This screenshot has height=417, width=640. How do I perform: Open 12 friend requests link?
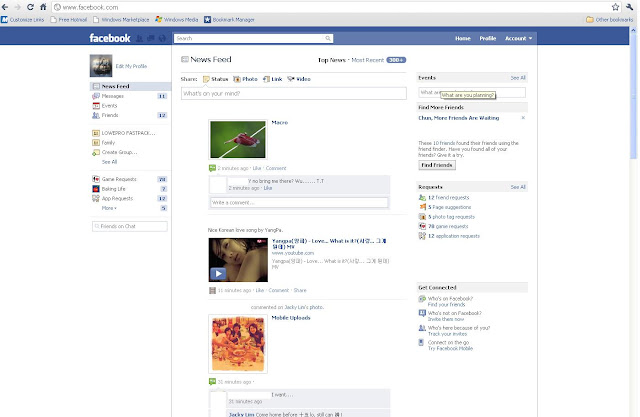pyautogui.click(x=448, y=197)
